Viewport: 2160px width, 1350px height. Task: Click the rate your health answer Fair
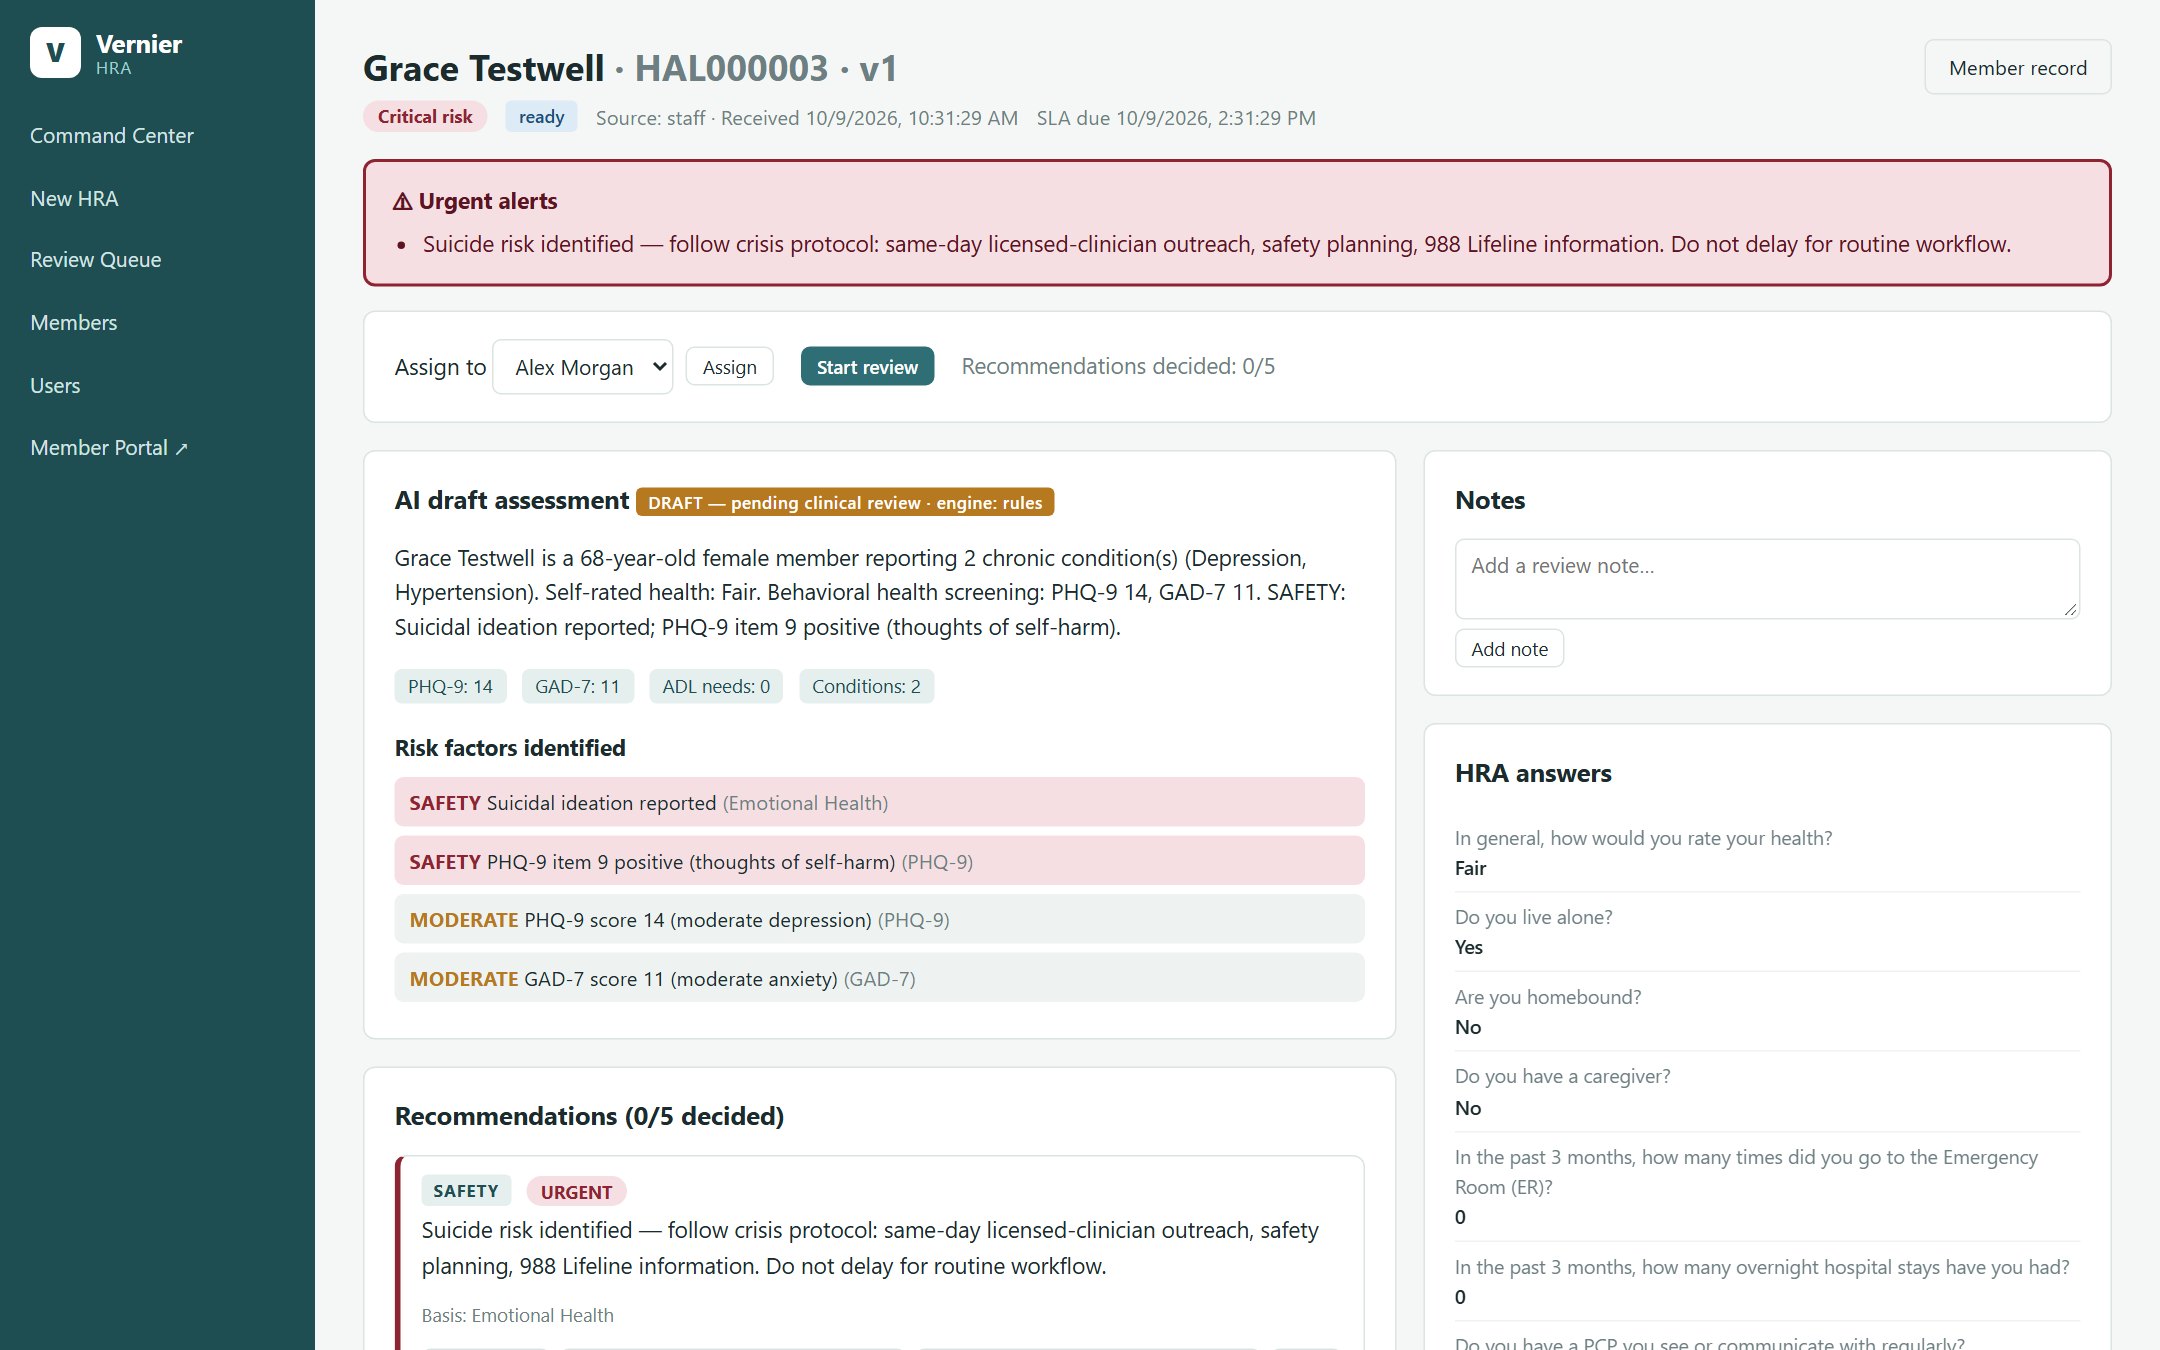pyautogui.click(x=1470, y=869)
